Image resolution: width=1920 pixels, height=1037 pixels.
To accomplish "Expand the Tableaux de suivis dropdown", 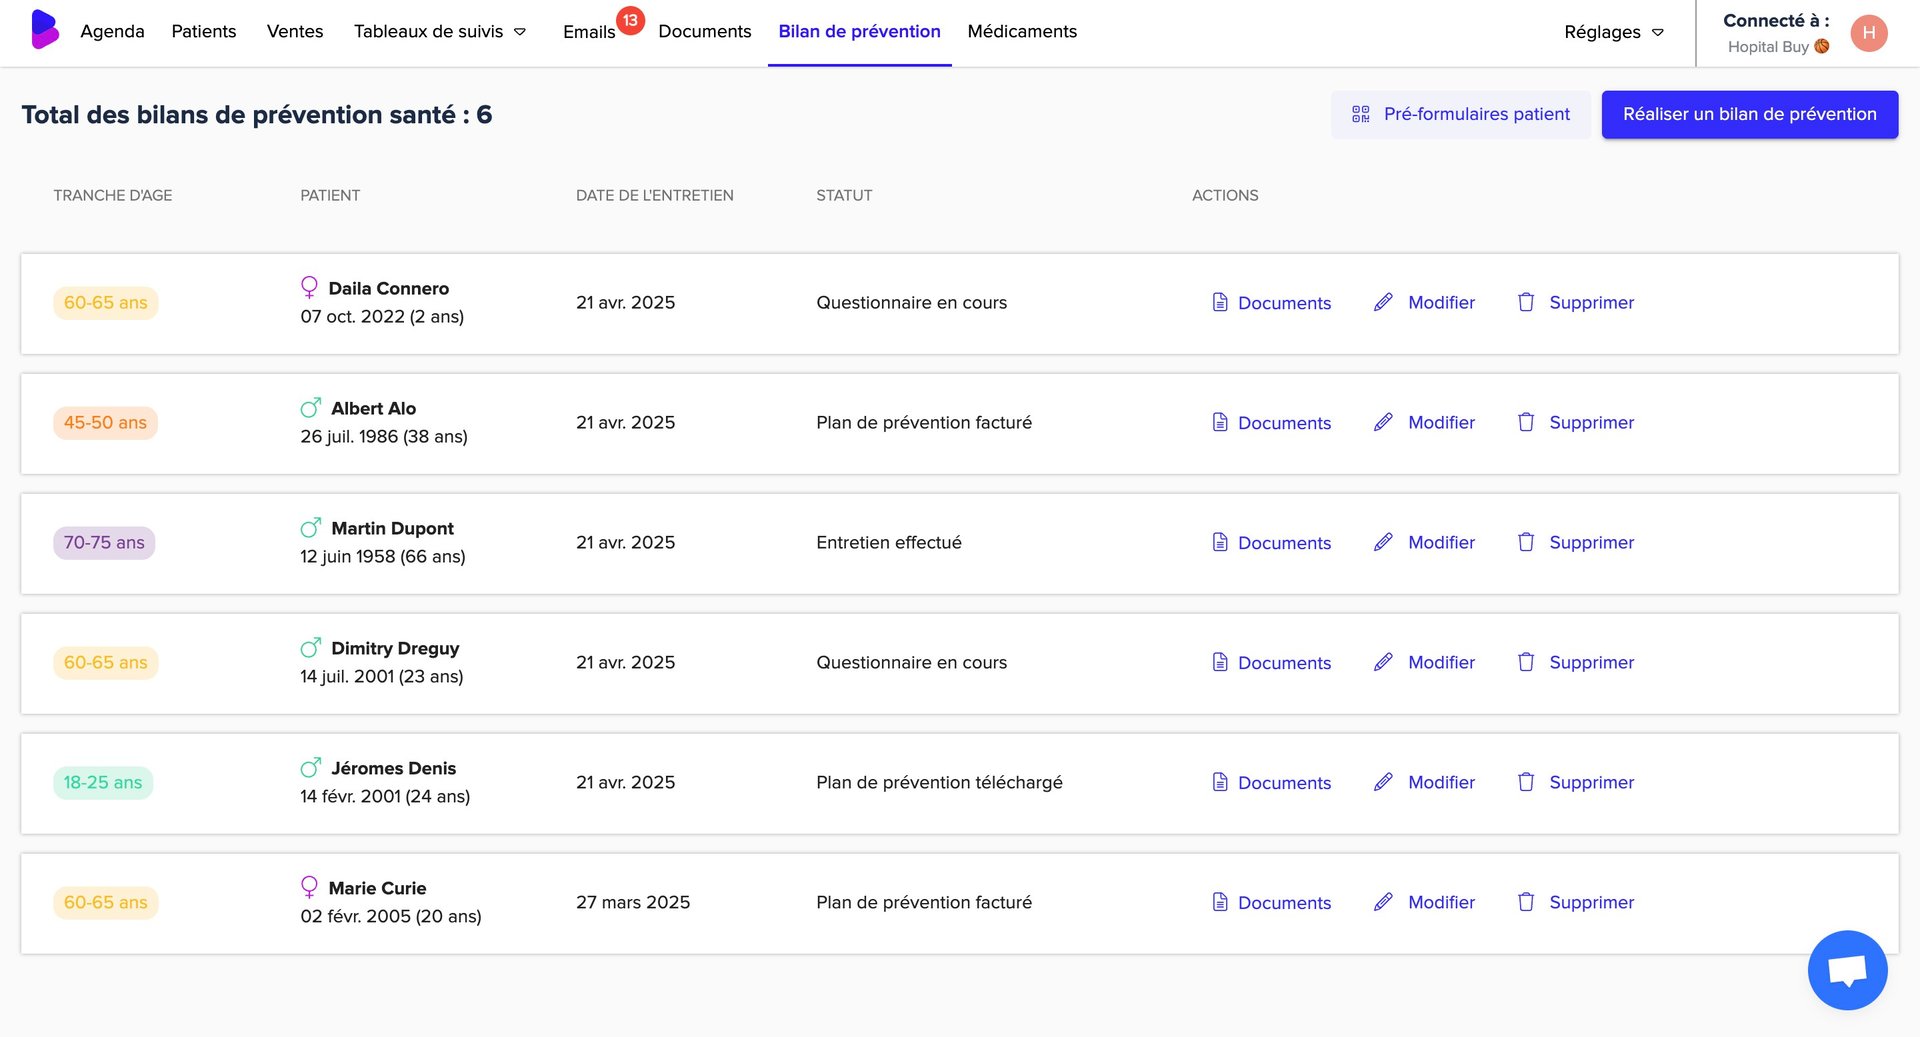I will click(x=439, y=32).
